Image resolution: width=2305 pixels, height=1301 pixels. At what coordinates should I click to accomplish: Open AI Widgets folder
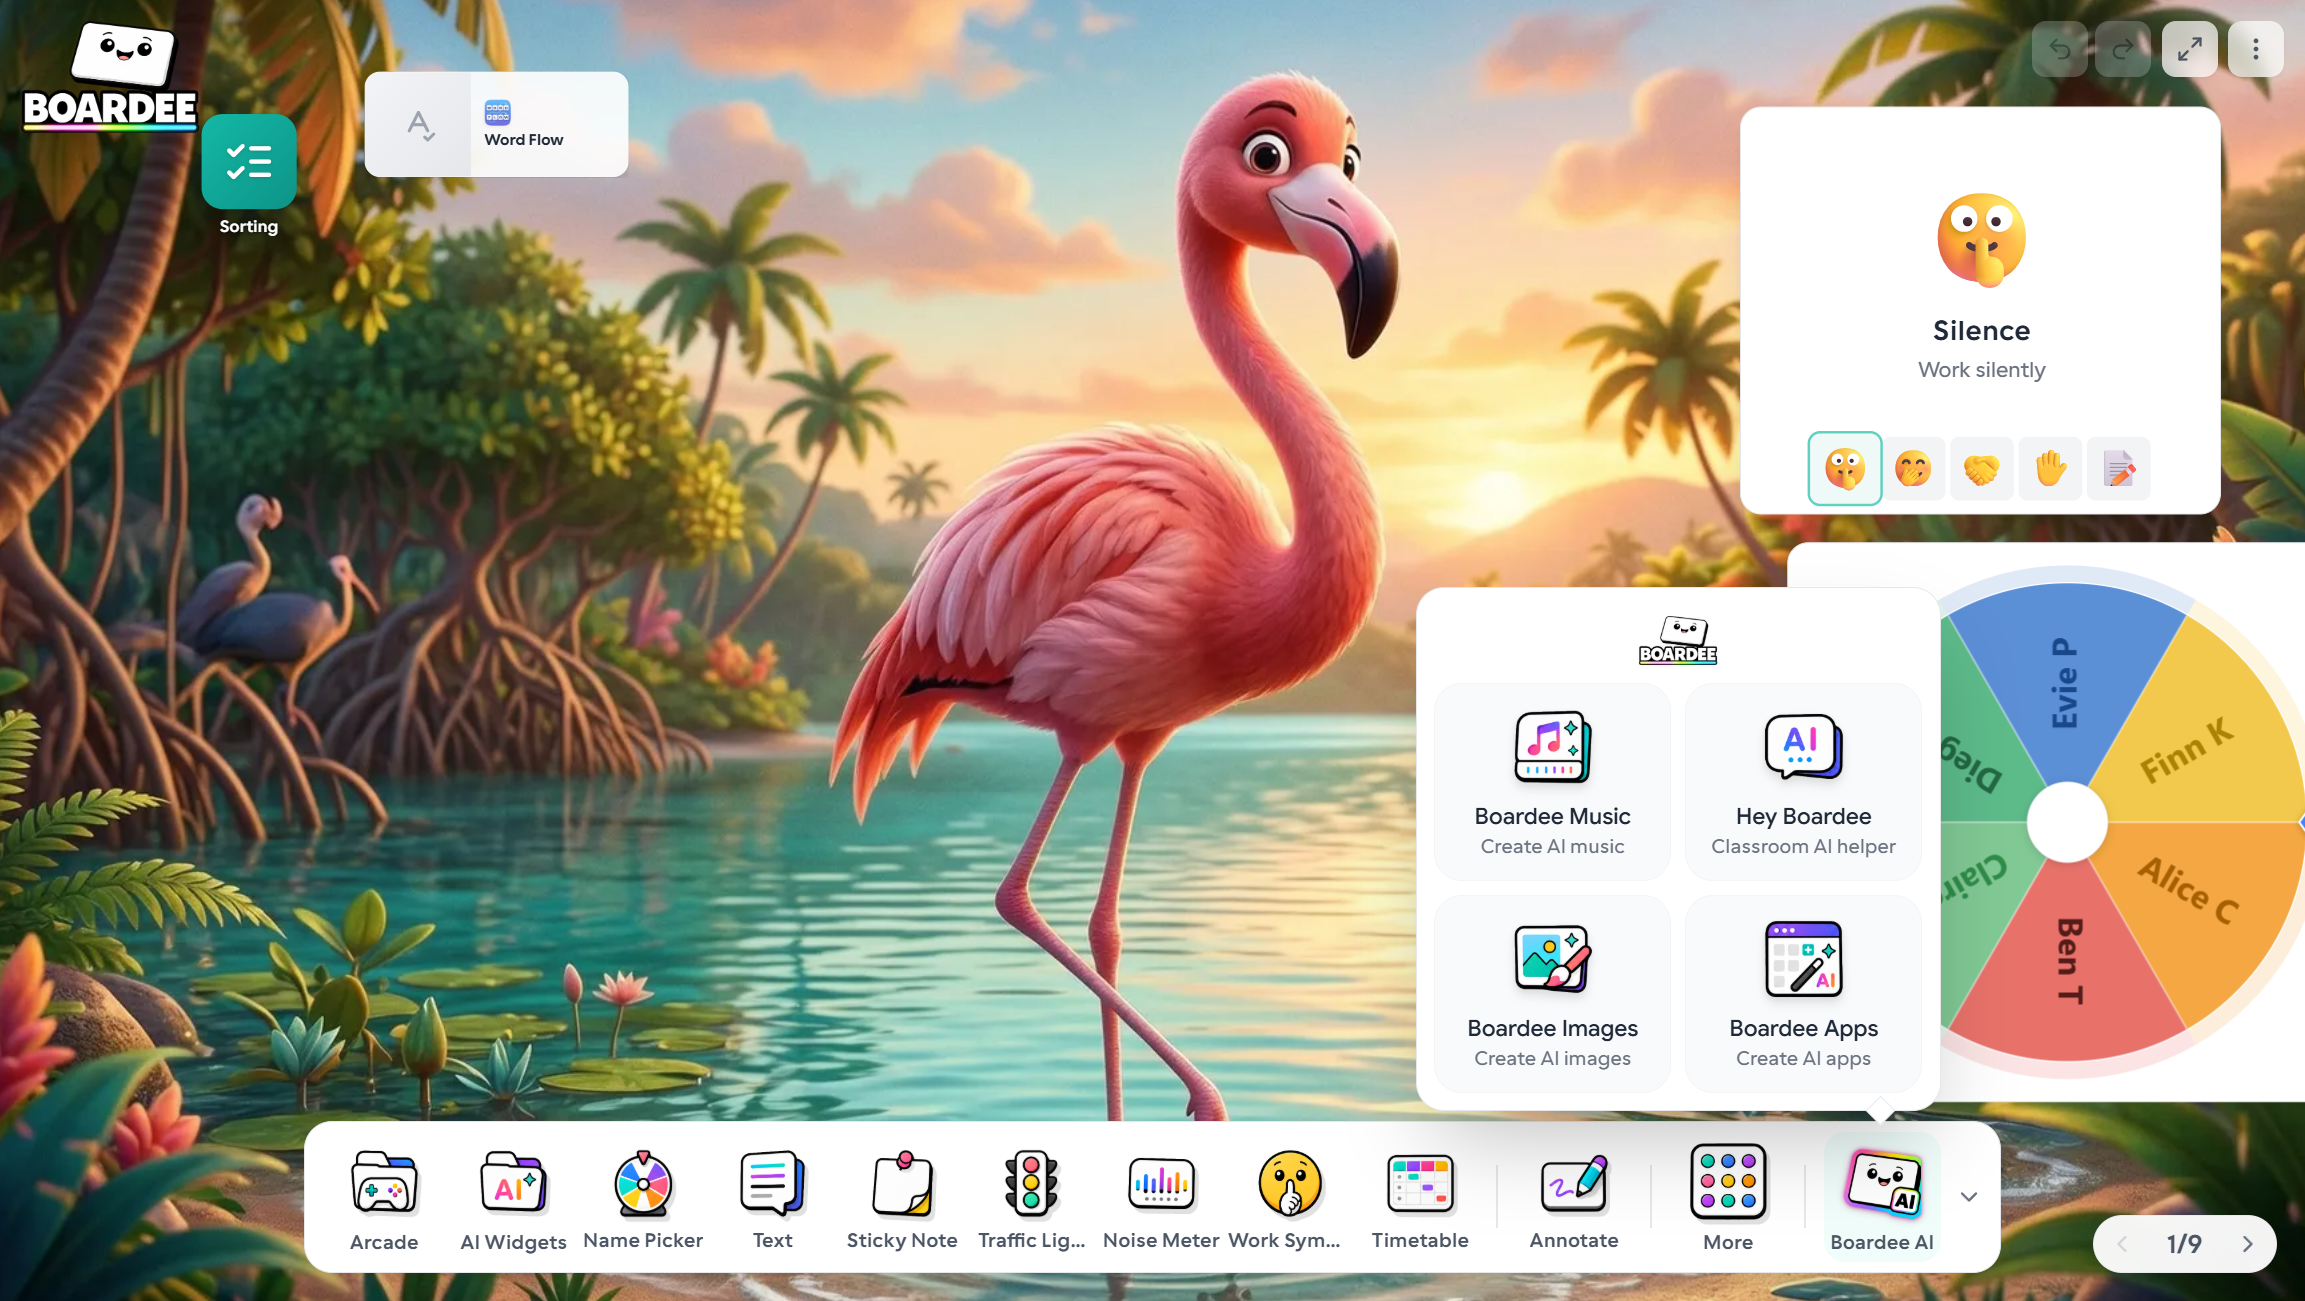[x=513, y=1199]
